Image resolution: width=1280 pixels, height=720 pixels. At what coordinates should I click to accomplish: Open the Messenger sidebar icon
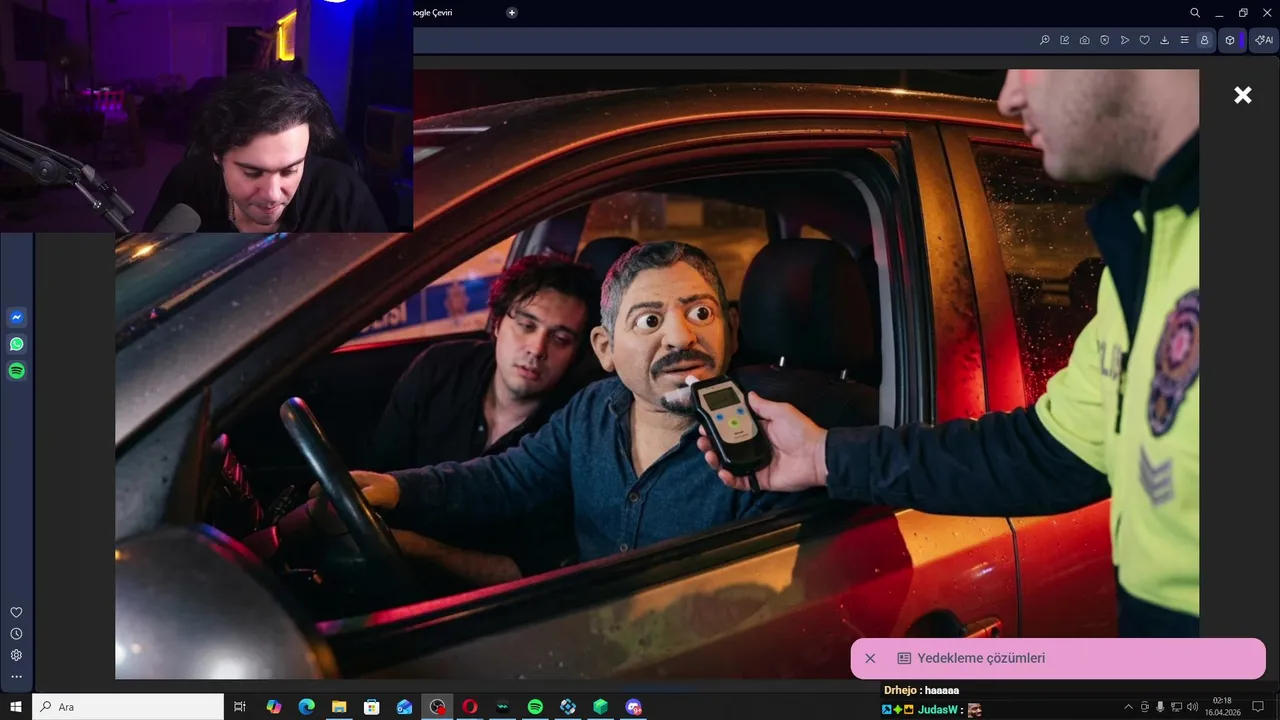pyautogui.click(x=16, y=317)
